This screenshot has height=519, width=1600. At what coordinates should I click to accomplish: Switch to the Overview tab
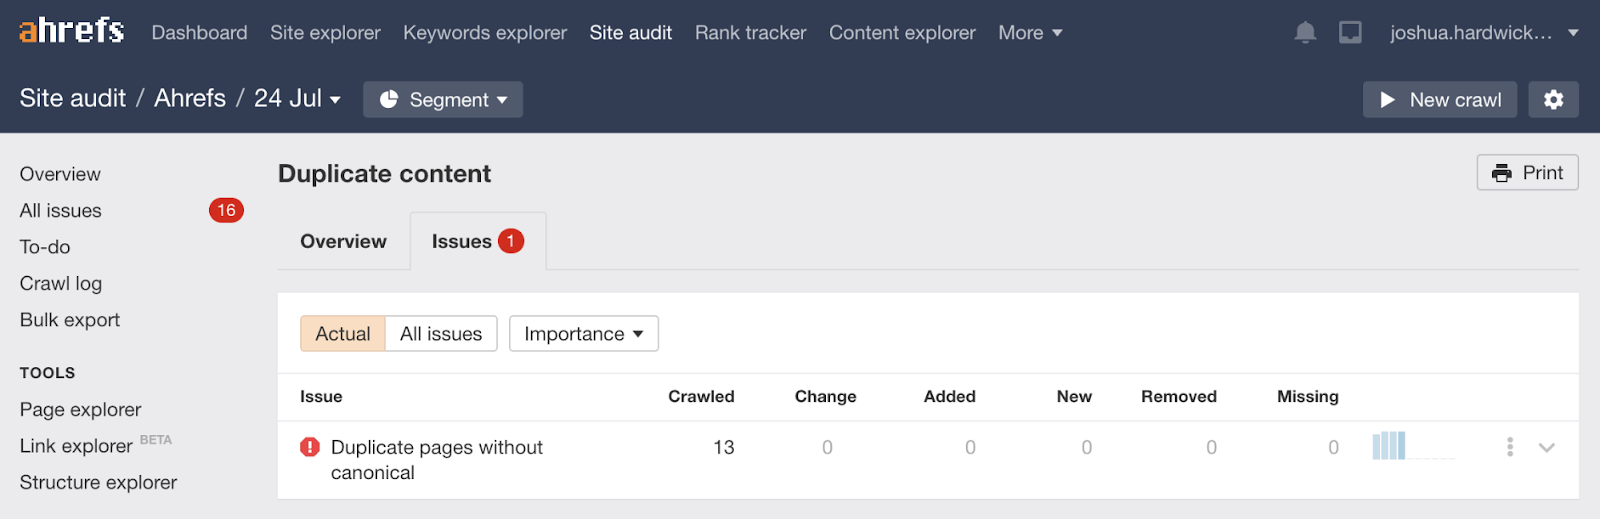pyautogui.click(x=343, y=241)
